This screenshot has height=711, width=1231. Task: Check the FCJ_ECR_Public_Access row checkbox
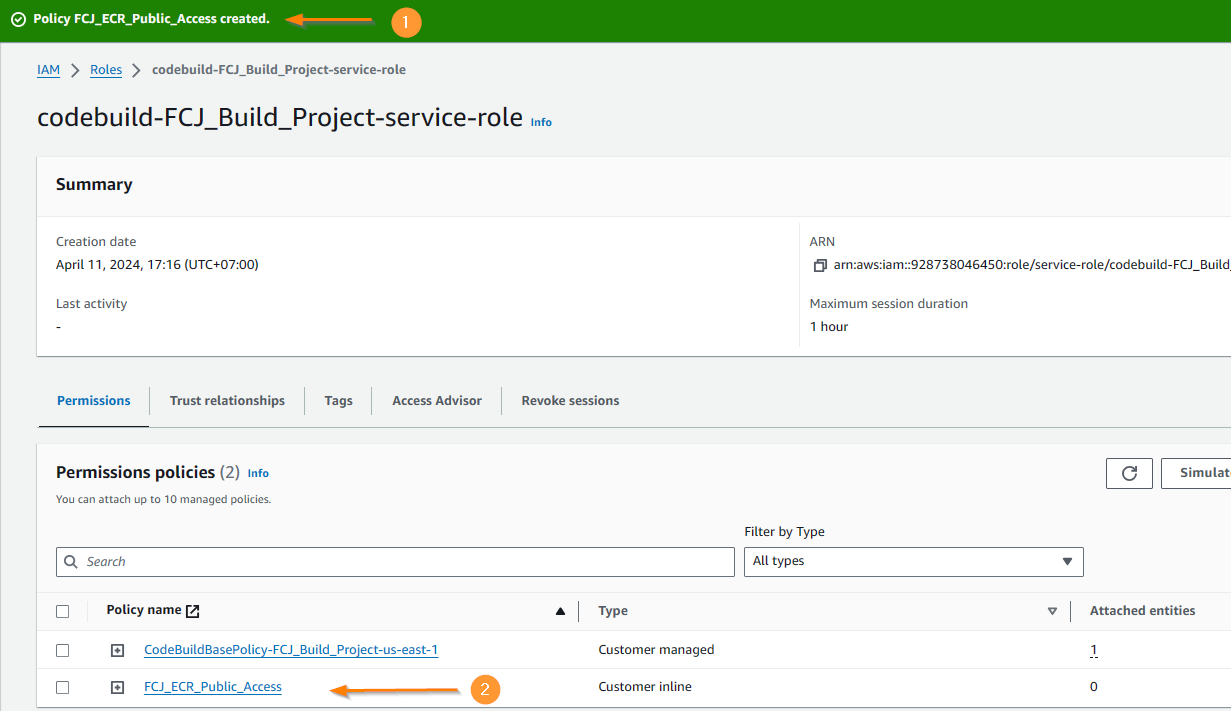click(x=63, y=687)
